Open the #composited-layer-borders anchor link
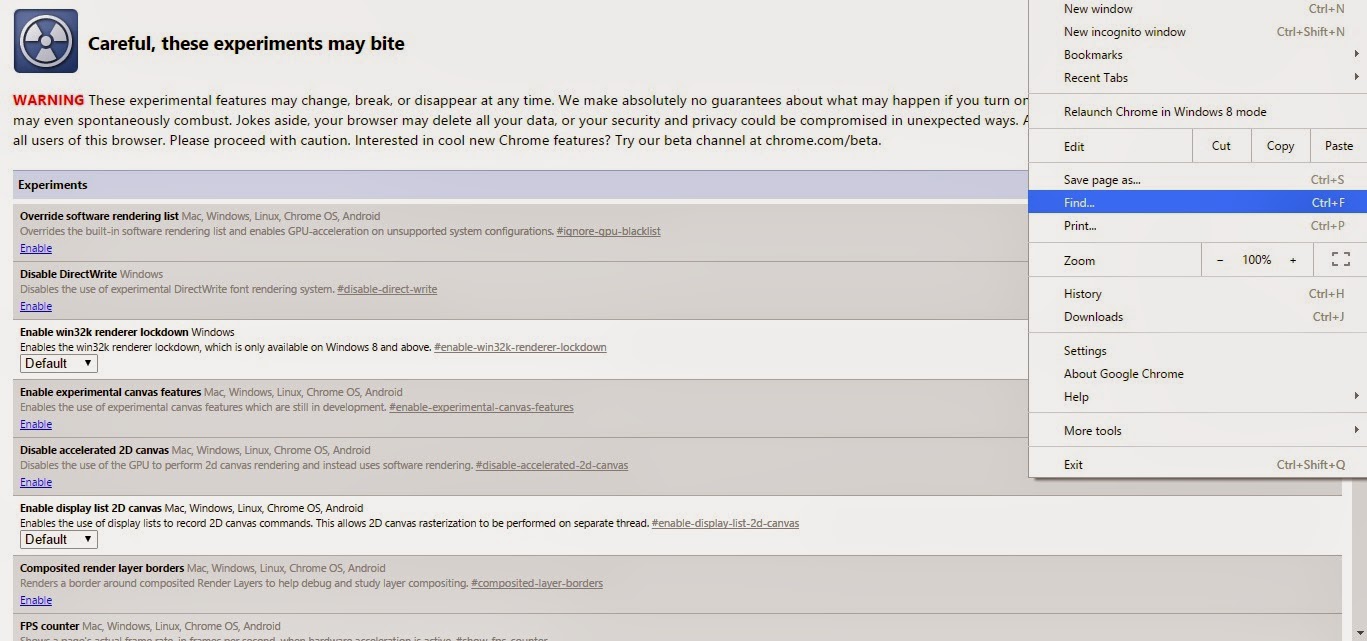The width and height of the screenshot is (1367, 641). 537,583
